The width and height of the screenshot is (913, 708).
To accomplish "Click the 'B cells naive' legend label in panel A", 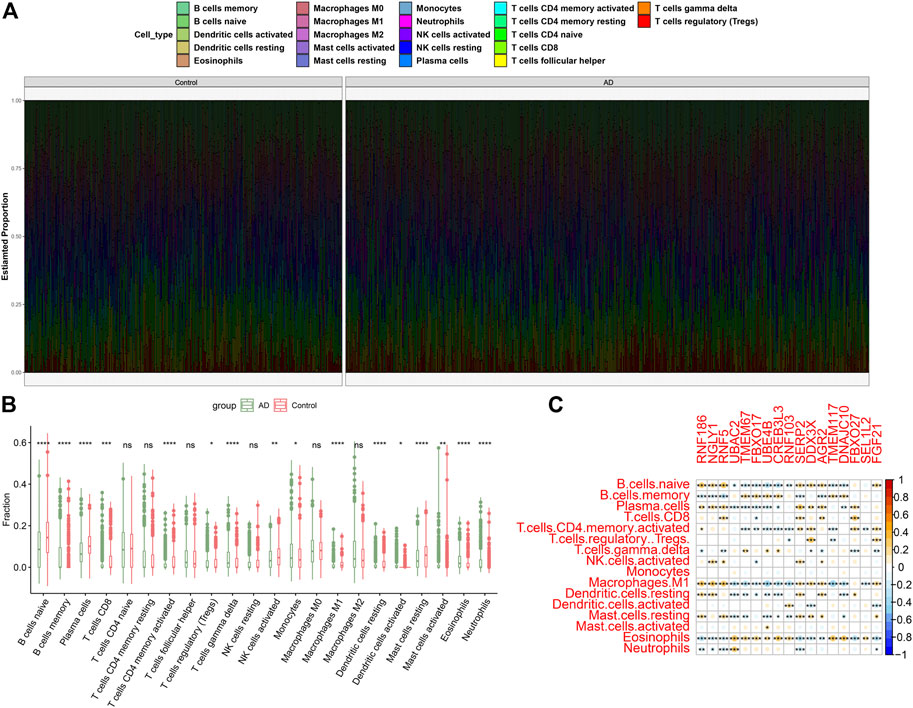I will pos(220,22).
